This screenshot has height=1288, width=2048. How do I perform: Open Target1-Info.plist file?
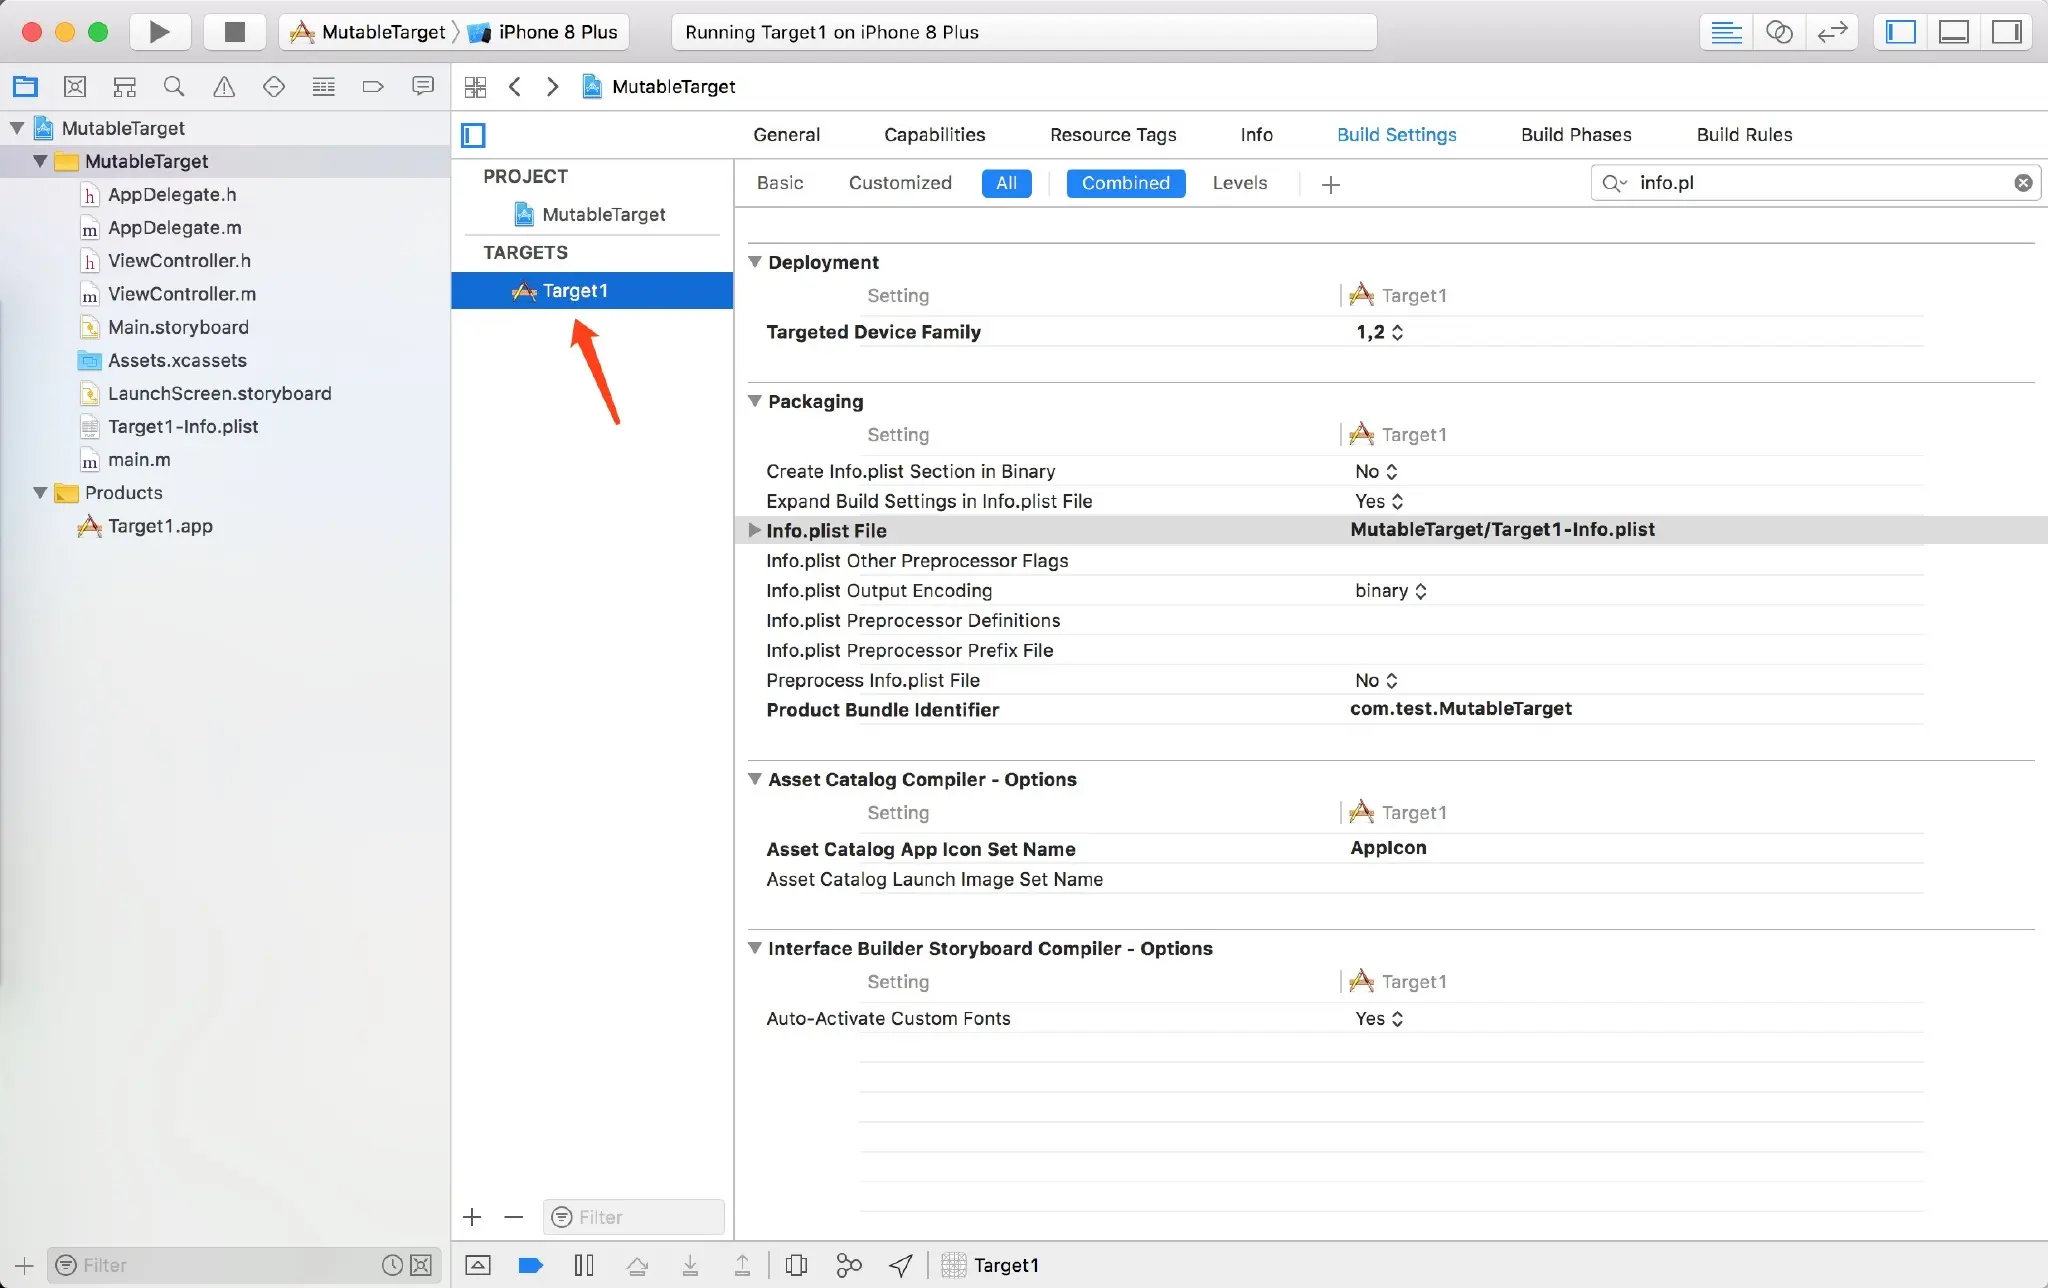click(183, 427)
